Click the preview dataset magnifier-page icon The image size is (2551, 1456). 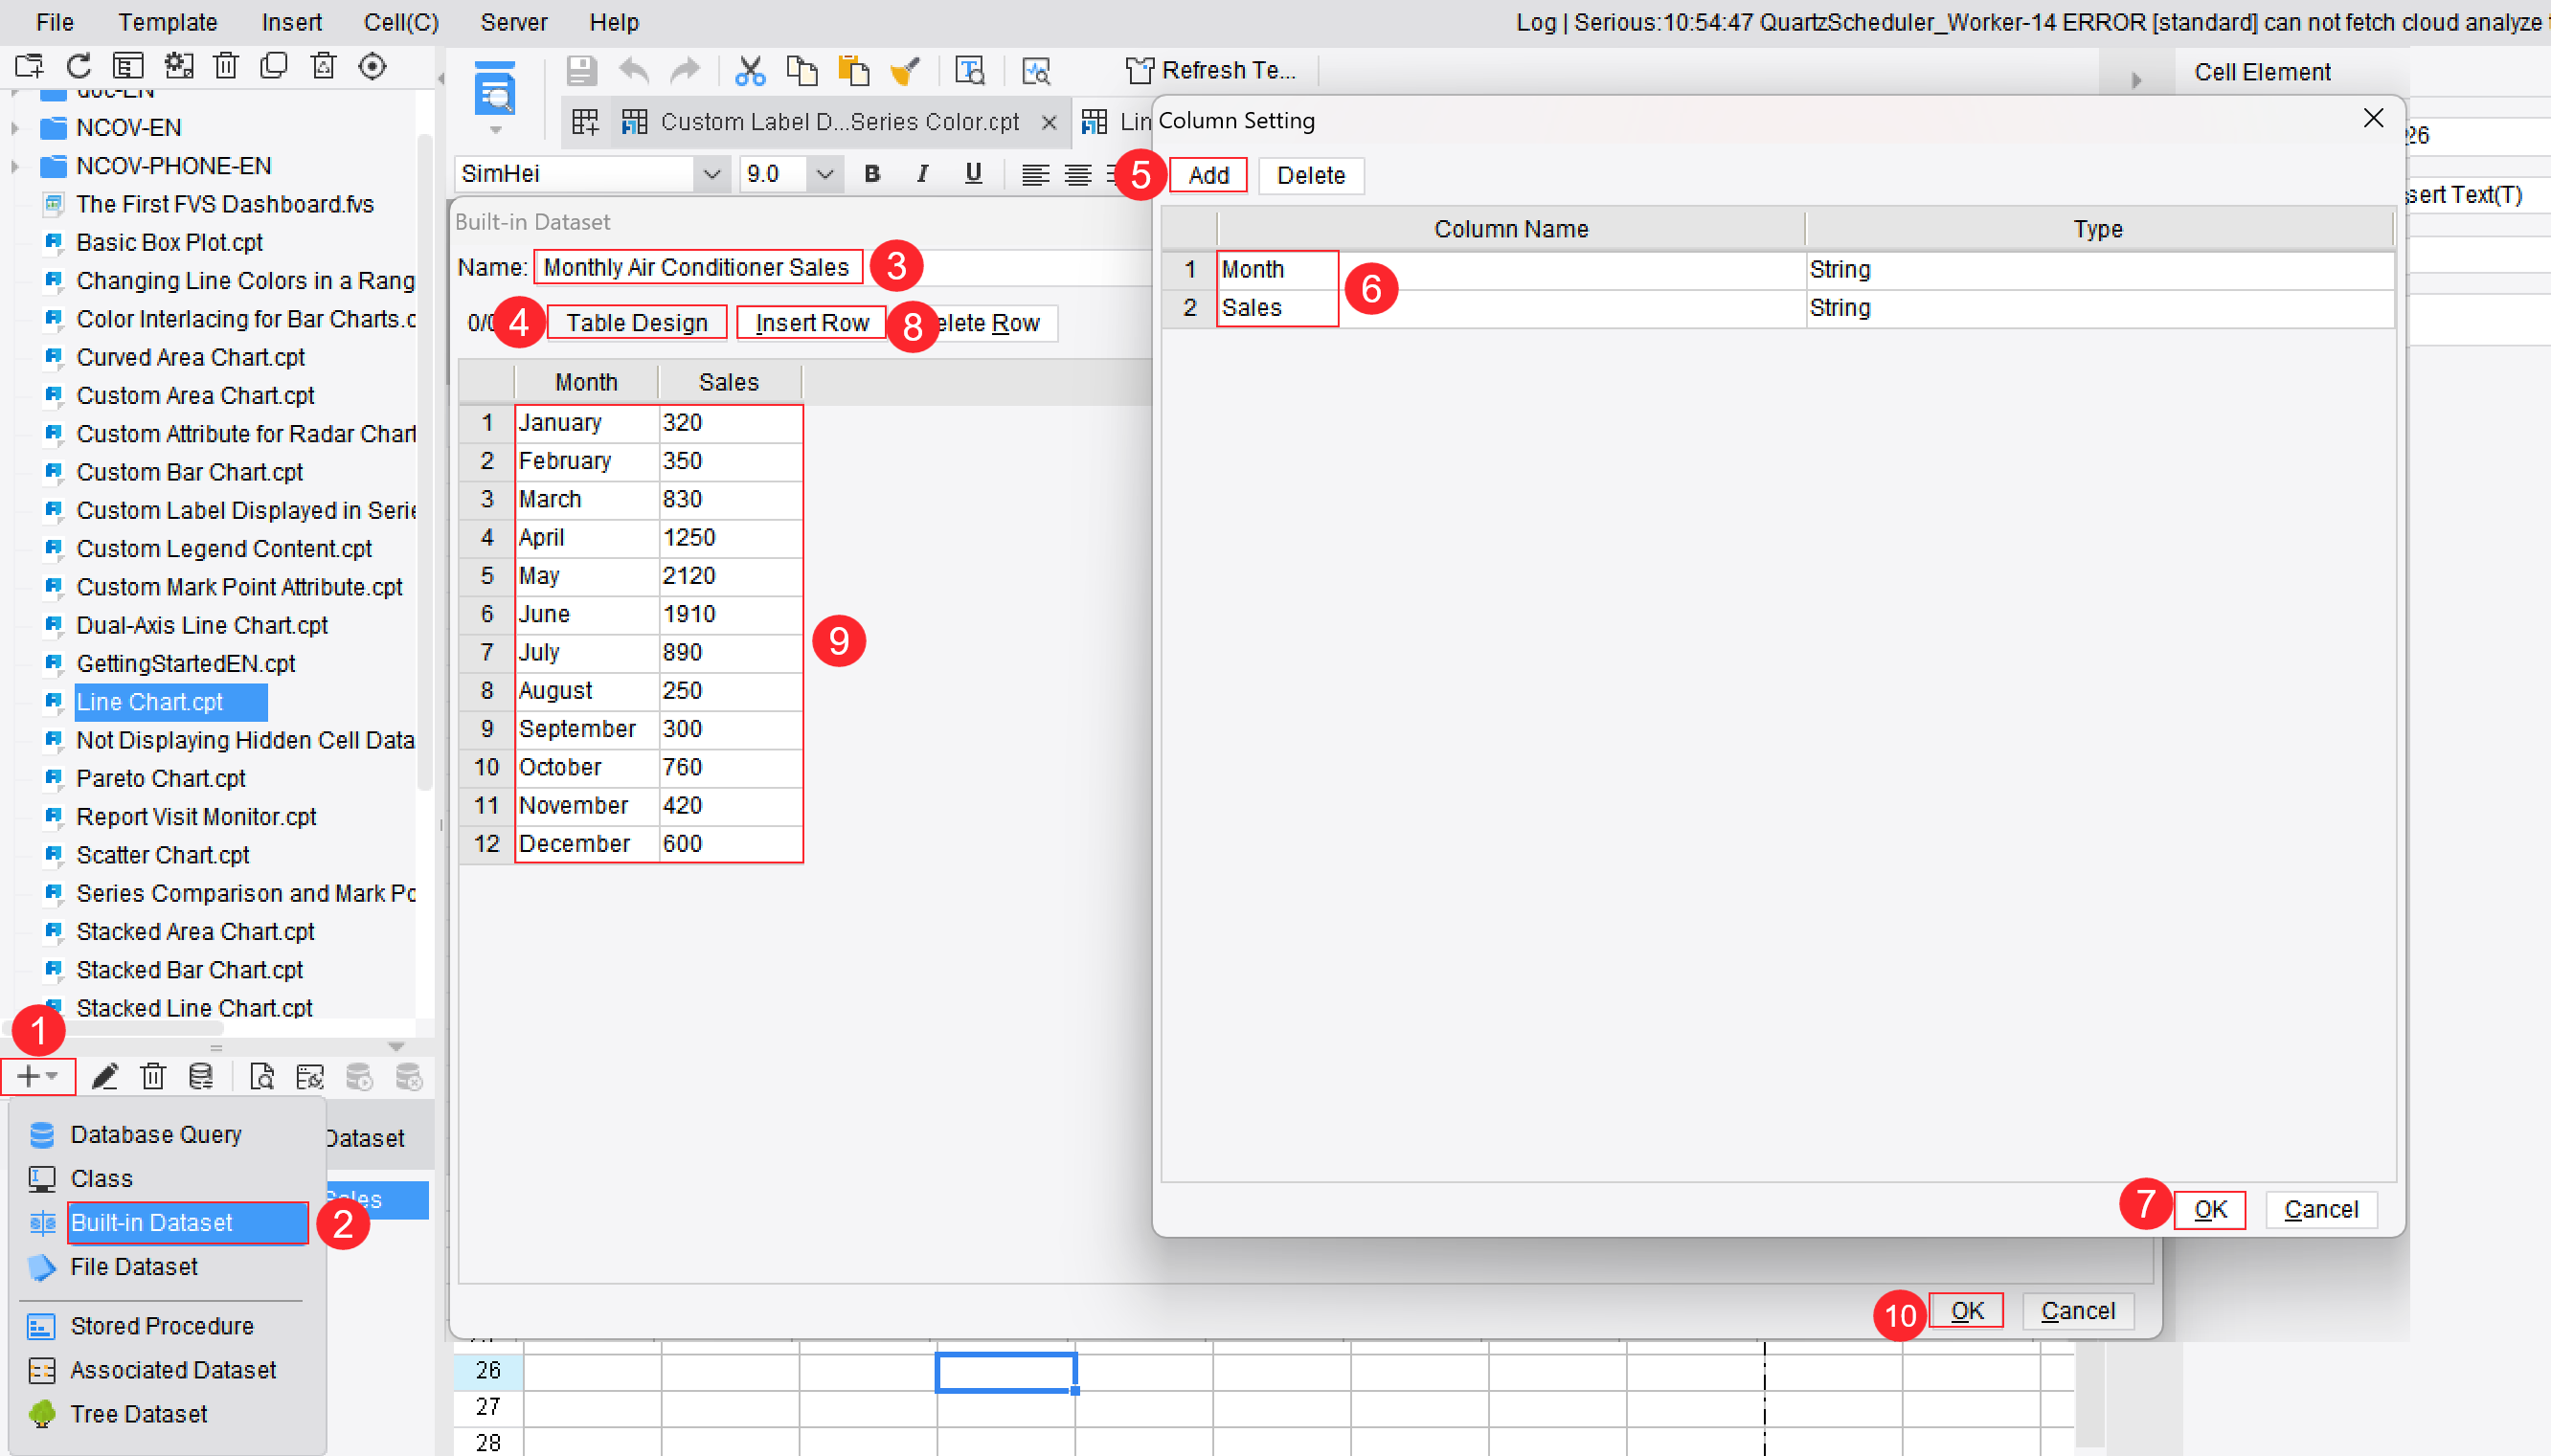[x=261, y=1076]
